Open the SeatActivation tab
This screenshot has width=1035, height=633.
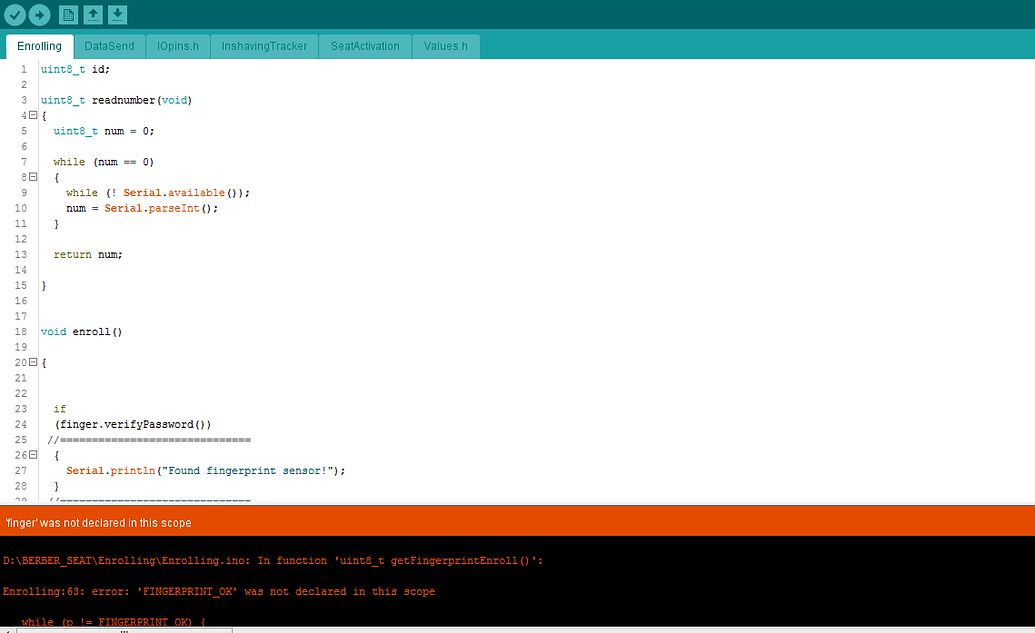[x=364, y=45]
